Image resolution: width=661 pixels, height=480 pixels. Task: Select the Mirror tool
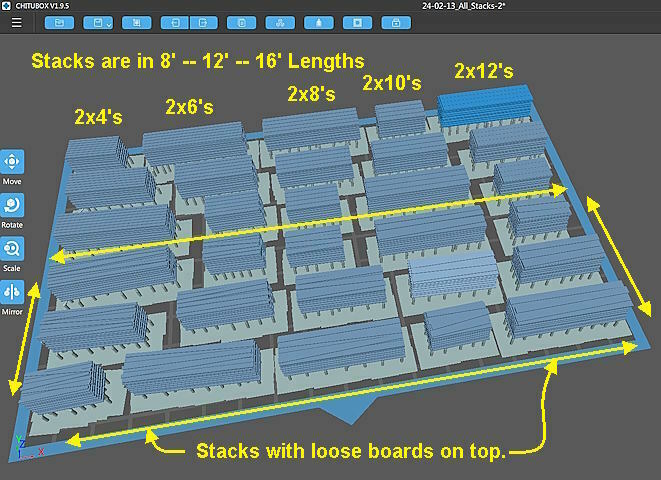pos(12,292)
